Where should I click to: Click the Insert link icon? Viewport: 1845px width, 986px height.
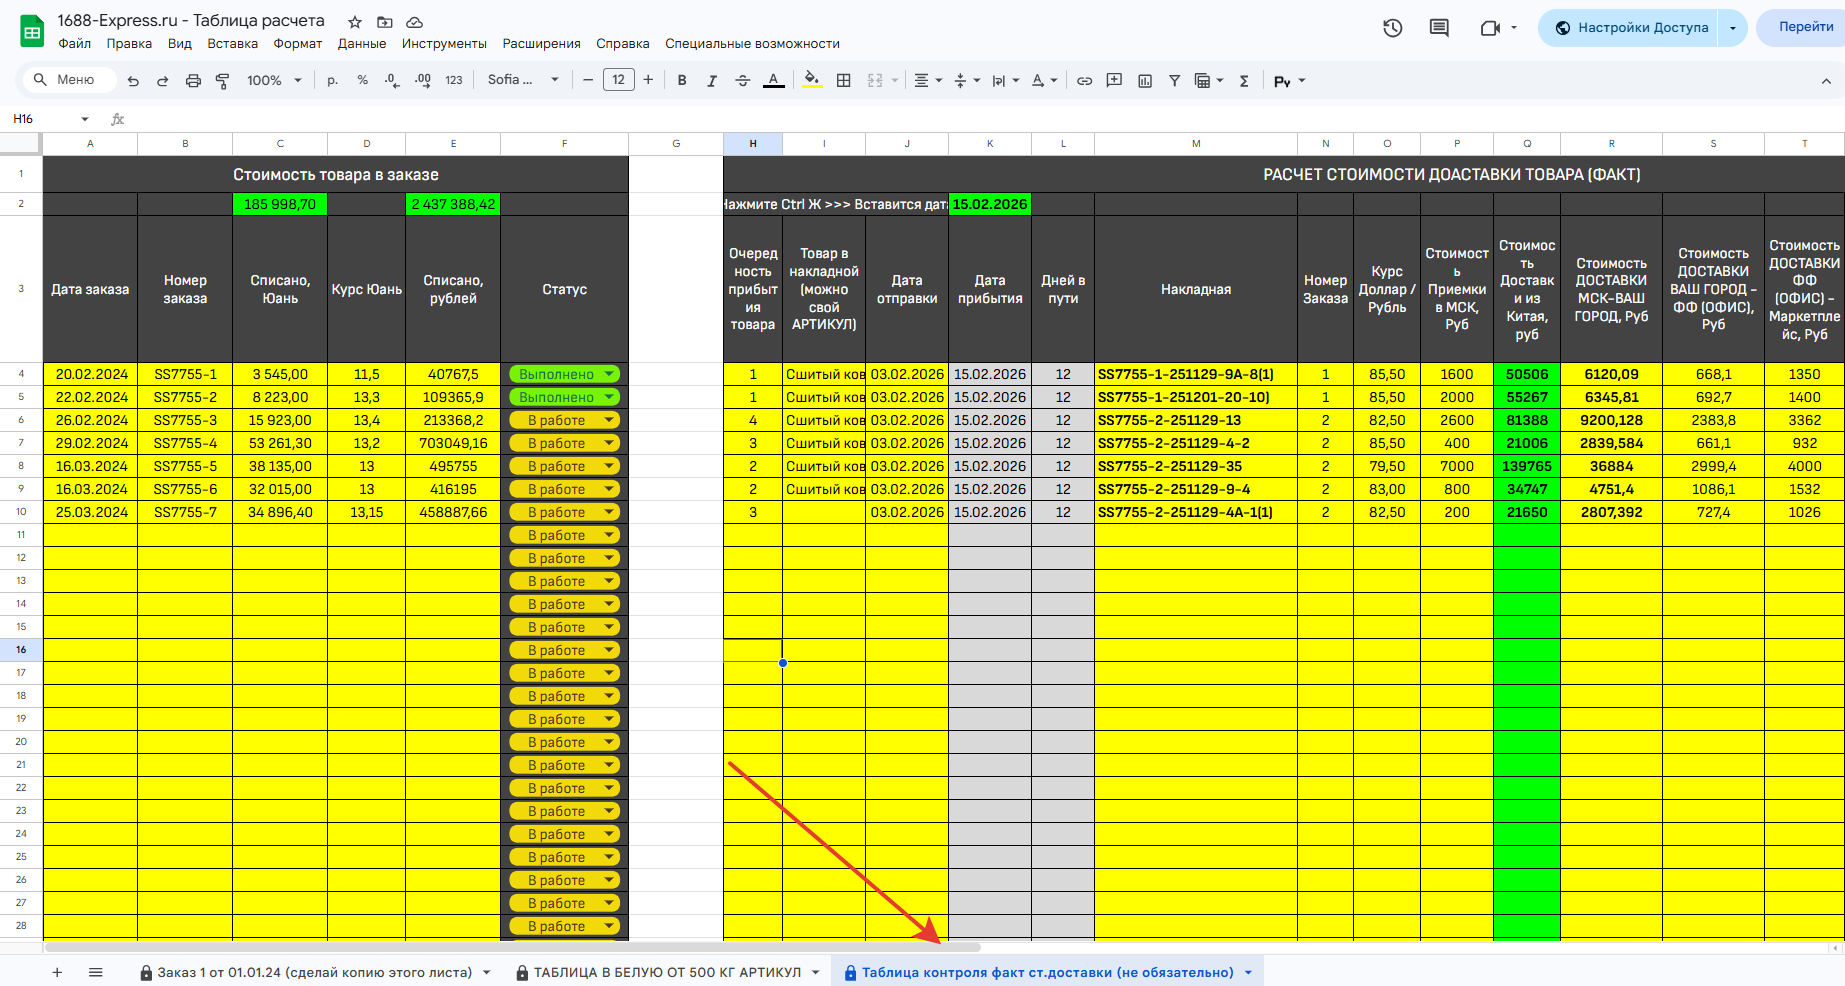(1084, 81)
